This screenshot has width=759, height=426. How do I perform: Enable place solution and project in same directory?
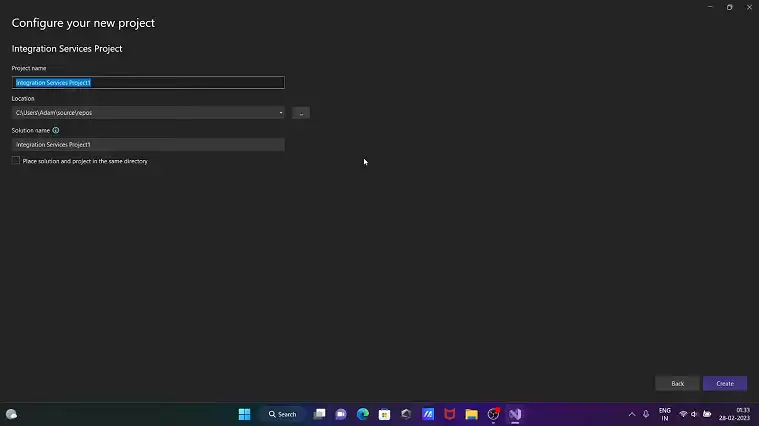16,161
